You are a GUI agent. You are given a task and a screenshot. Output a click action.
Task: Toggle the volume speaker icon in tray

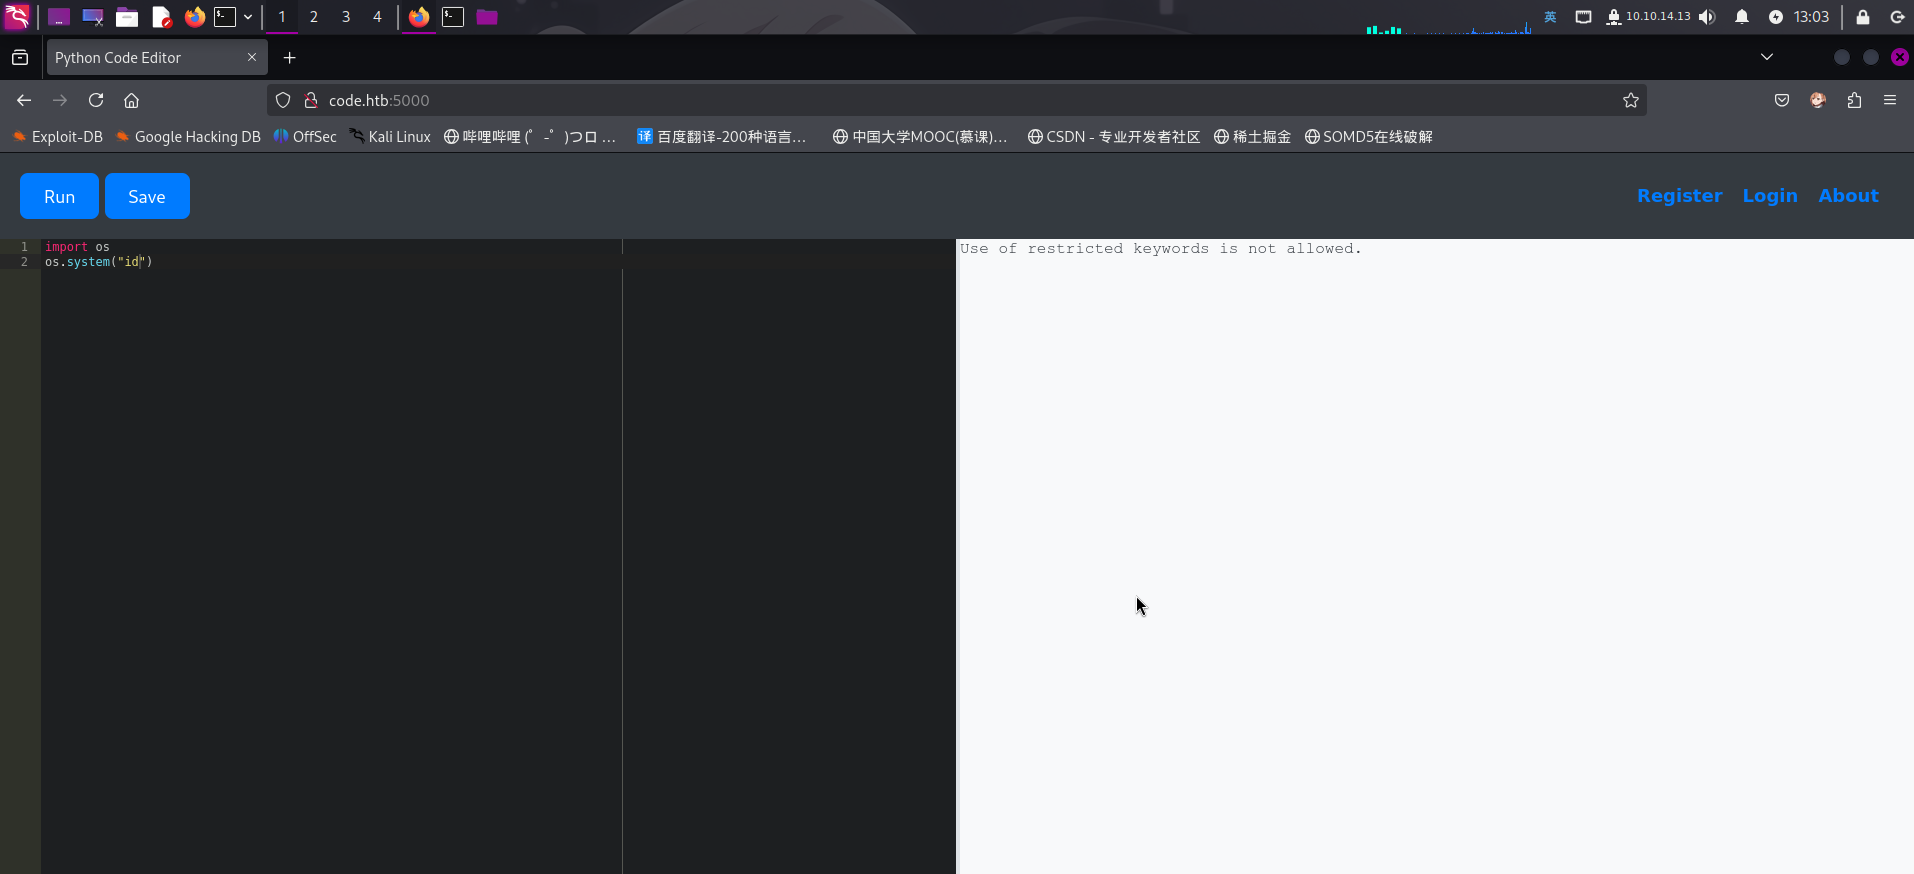tap(1707, 17)
